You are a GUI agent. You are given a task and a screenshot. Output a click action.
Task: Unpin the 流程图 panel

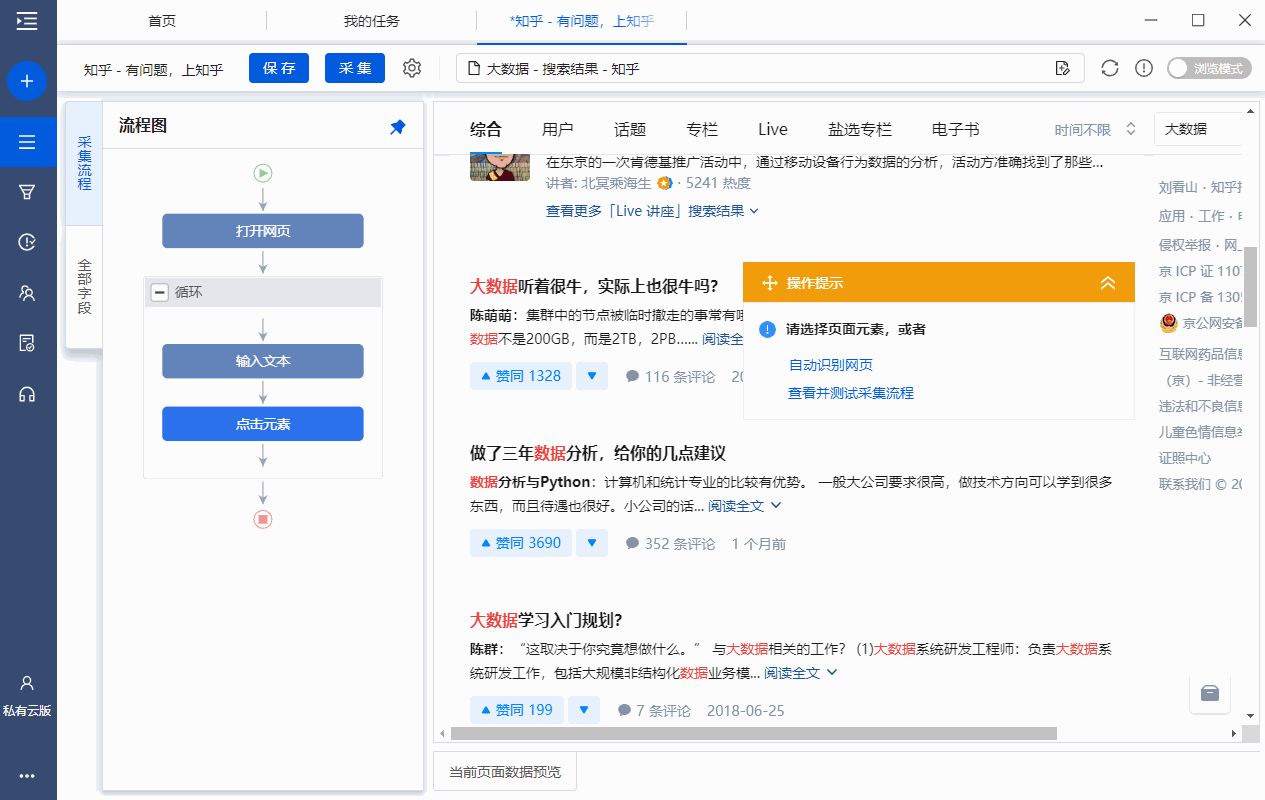398,126
